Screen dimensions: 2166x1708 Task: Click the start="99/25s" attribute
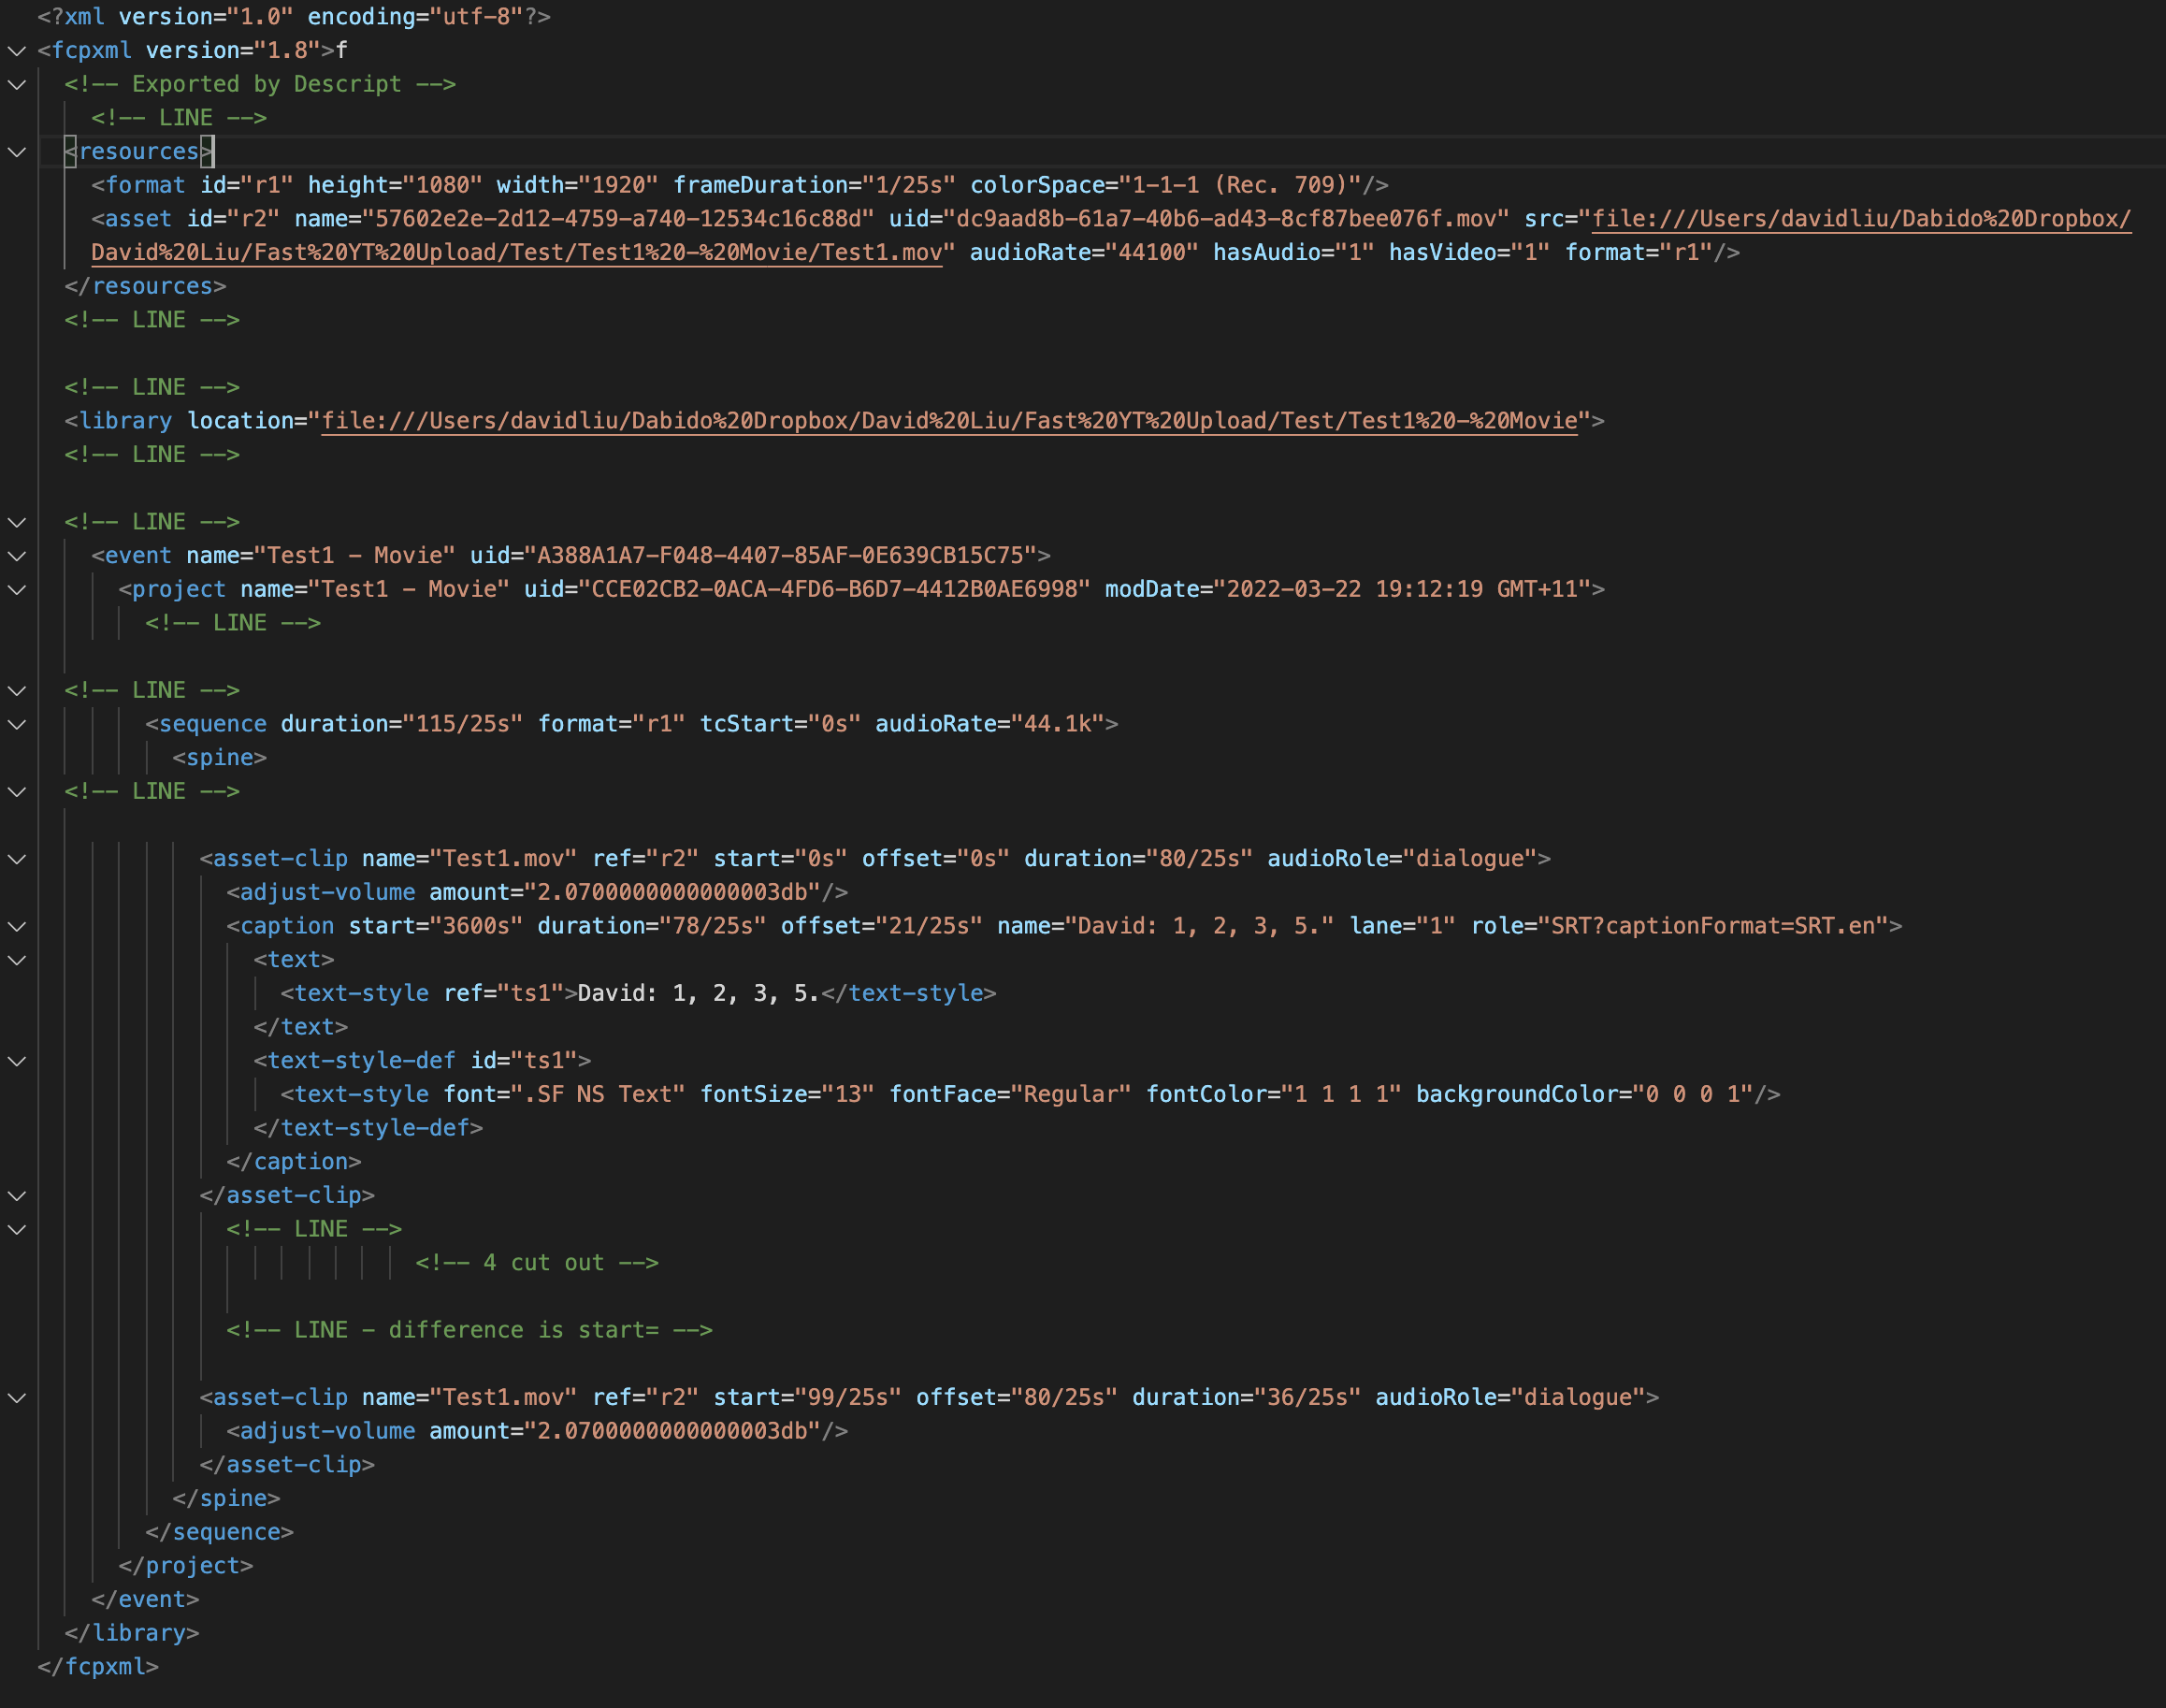[x=807, y=1398]
